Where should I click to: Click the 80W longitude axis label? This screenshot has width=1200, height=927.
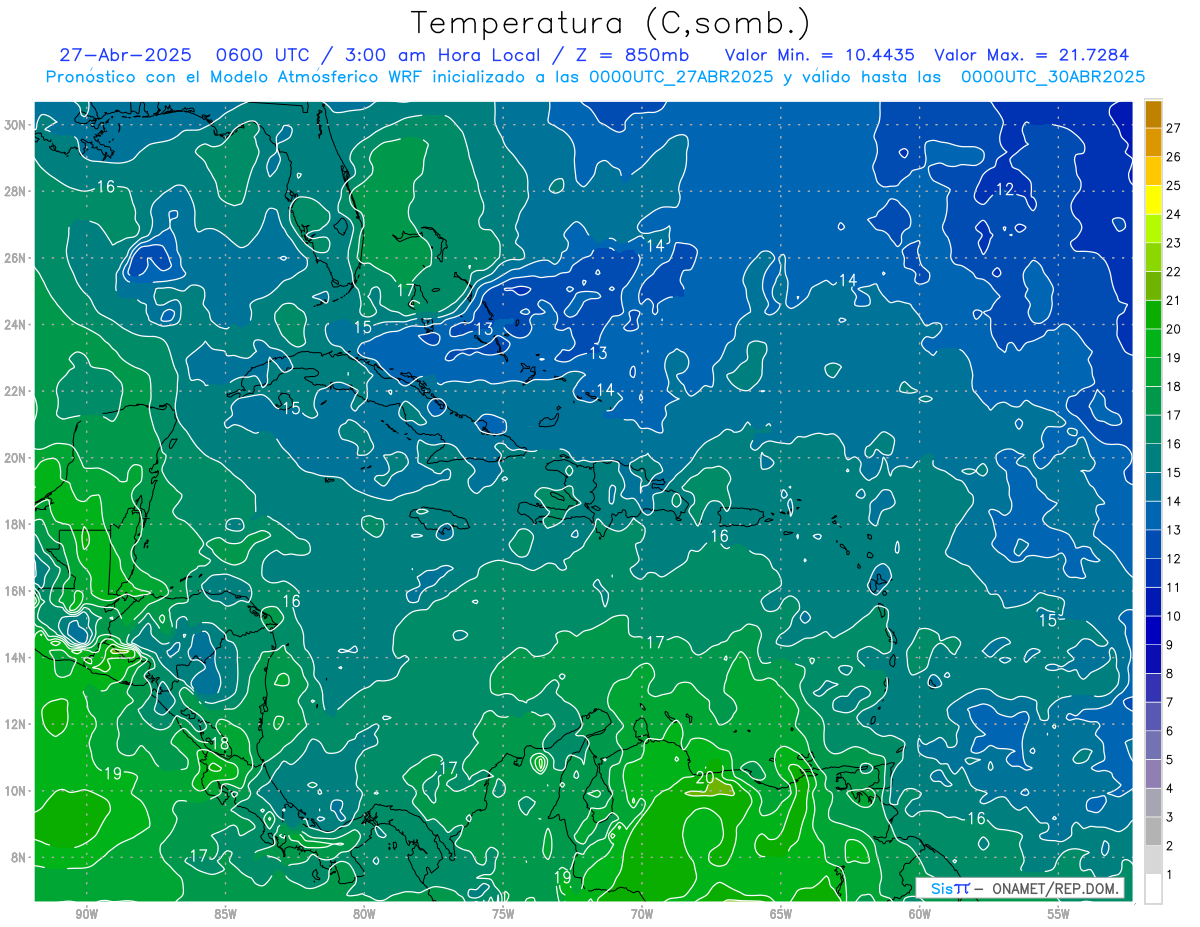coord(364,914)
